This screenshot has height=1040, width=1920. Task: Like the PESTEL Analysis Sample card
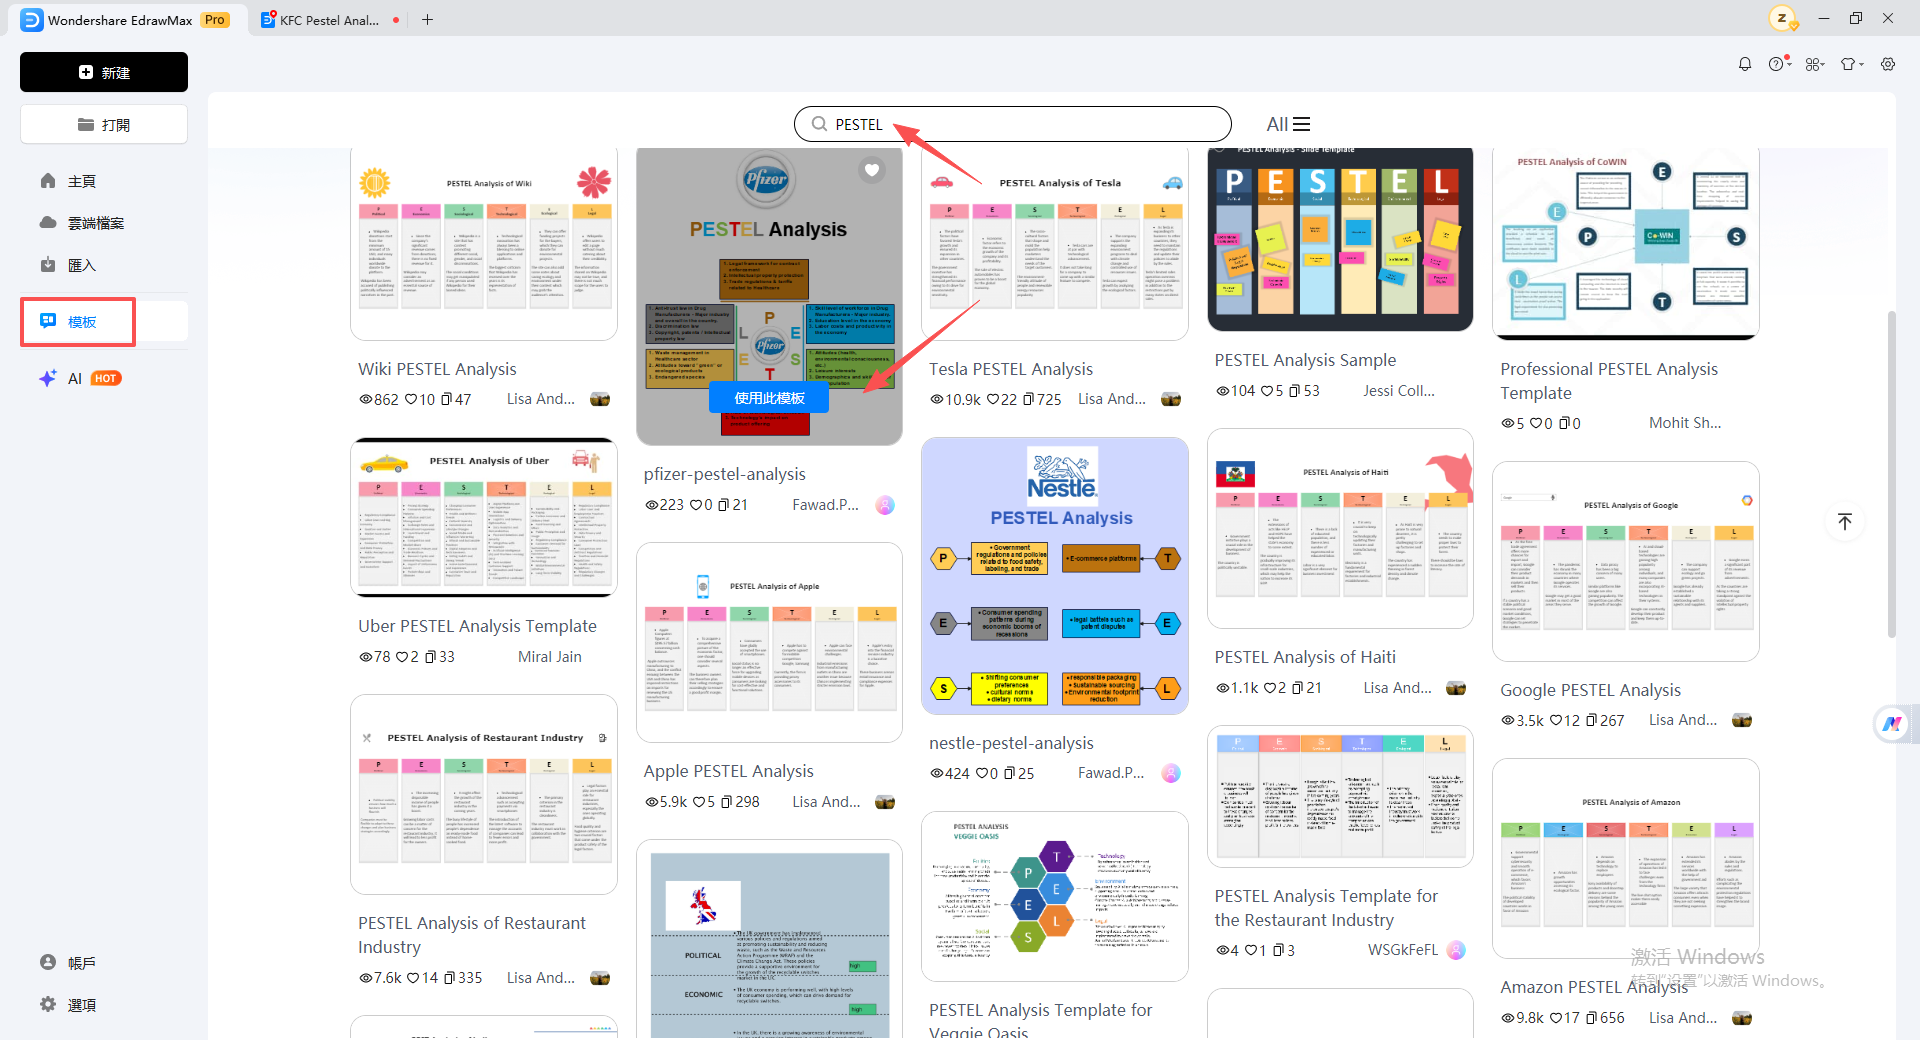coord(1267,391)
